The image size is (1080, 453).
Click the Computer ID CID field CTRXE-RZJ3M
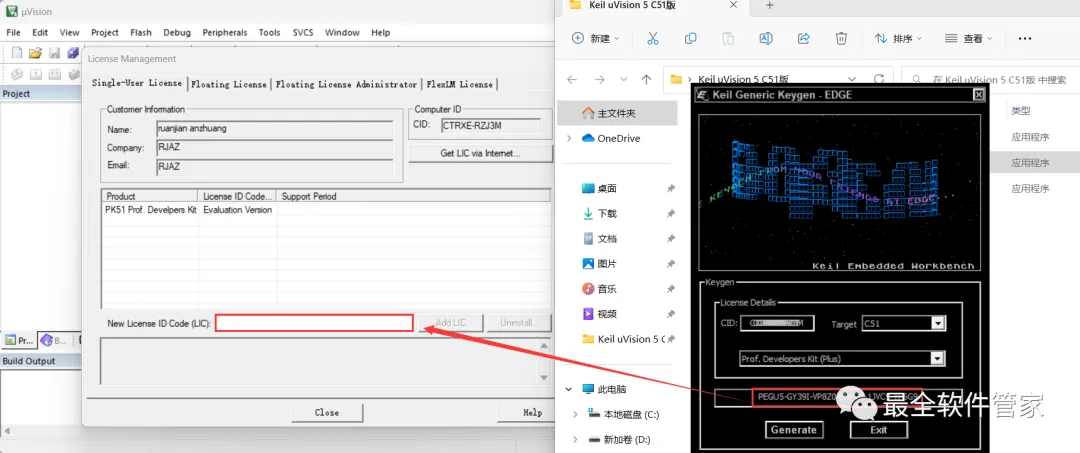491,125
